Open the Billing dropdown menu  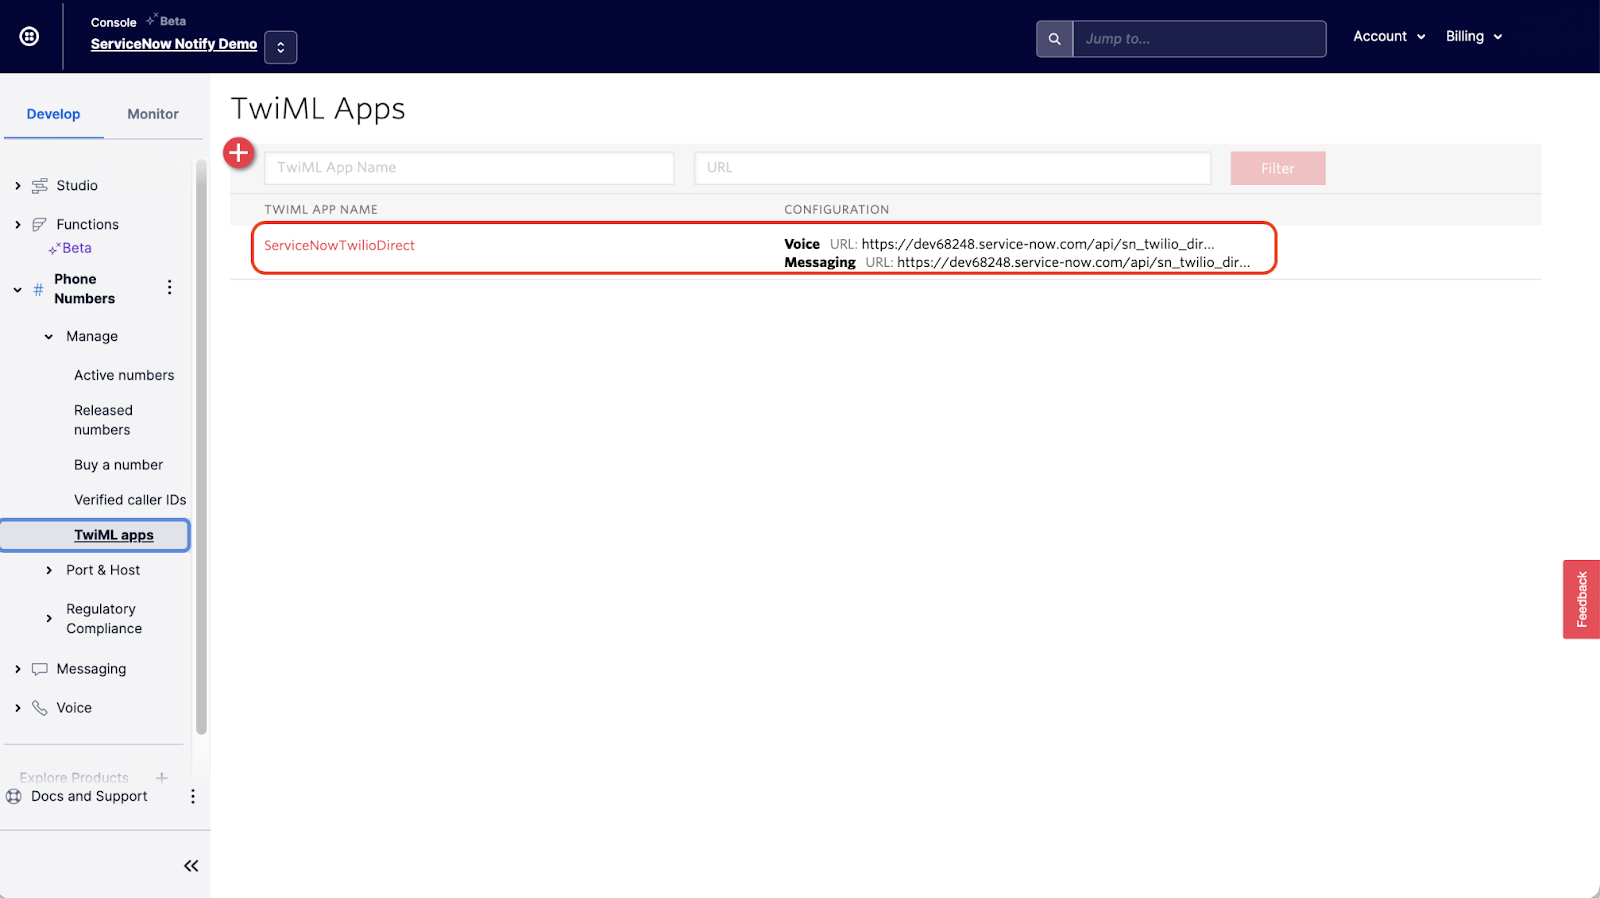[x=1474, y=36]
